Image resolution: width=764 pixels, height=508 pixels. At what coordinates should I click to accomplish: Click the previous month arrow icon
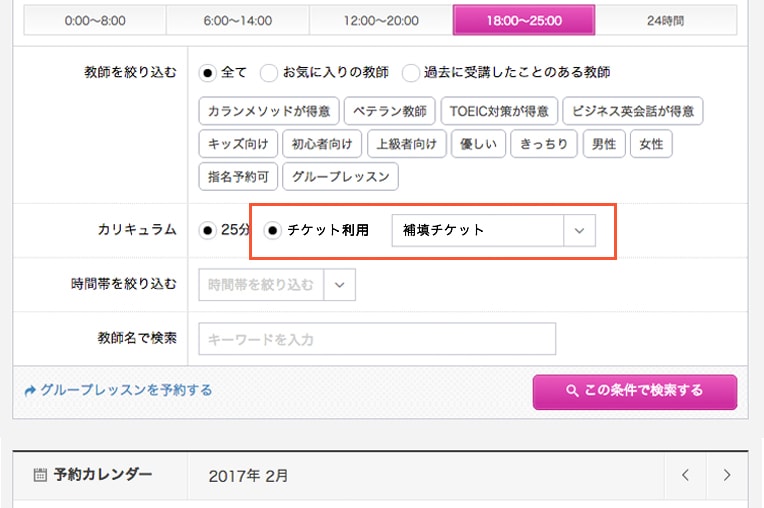click(x=685, y=476)
